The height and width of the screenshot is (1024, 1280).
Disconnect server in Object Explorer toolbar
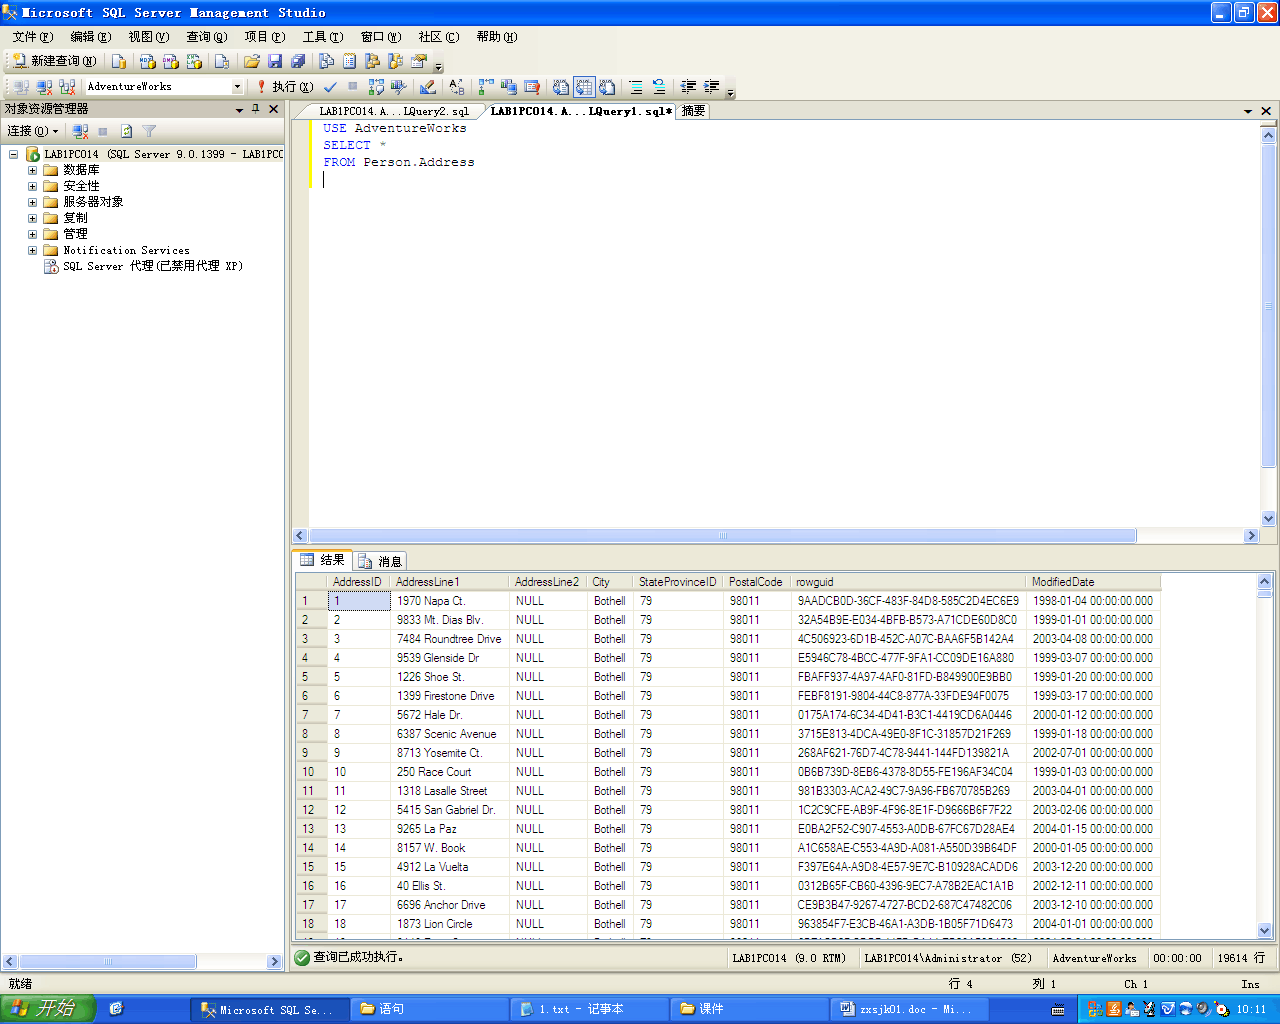tap(81, 131)
